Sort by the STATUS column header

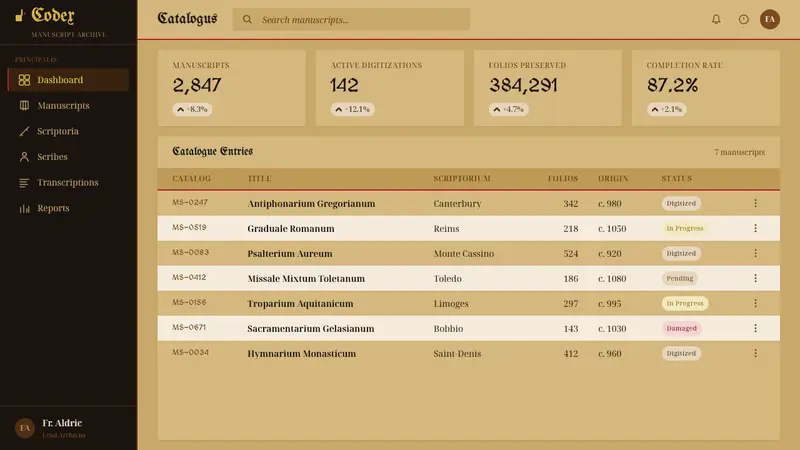(677, 179)
